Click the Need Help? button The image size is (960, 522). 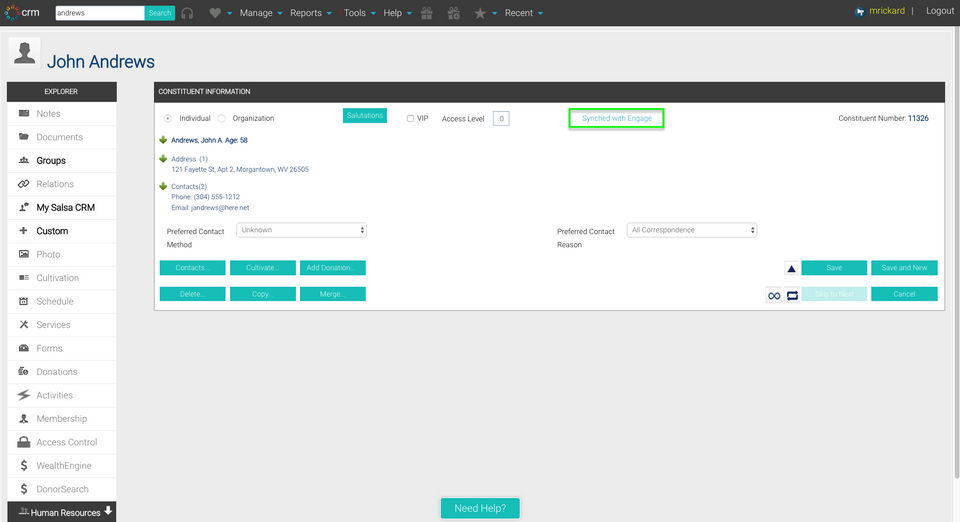[480, 508]
